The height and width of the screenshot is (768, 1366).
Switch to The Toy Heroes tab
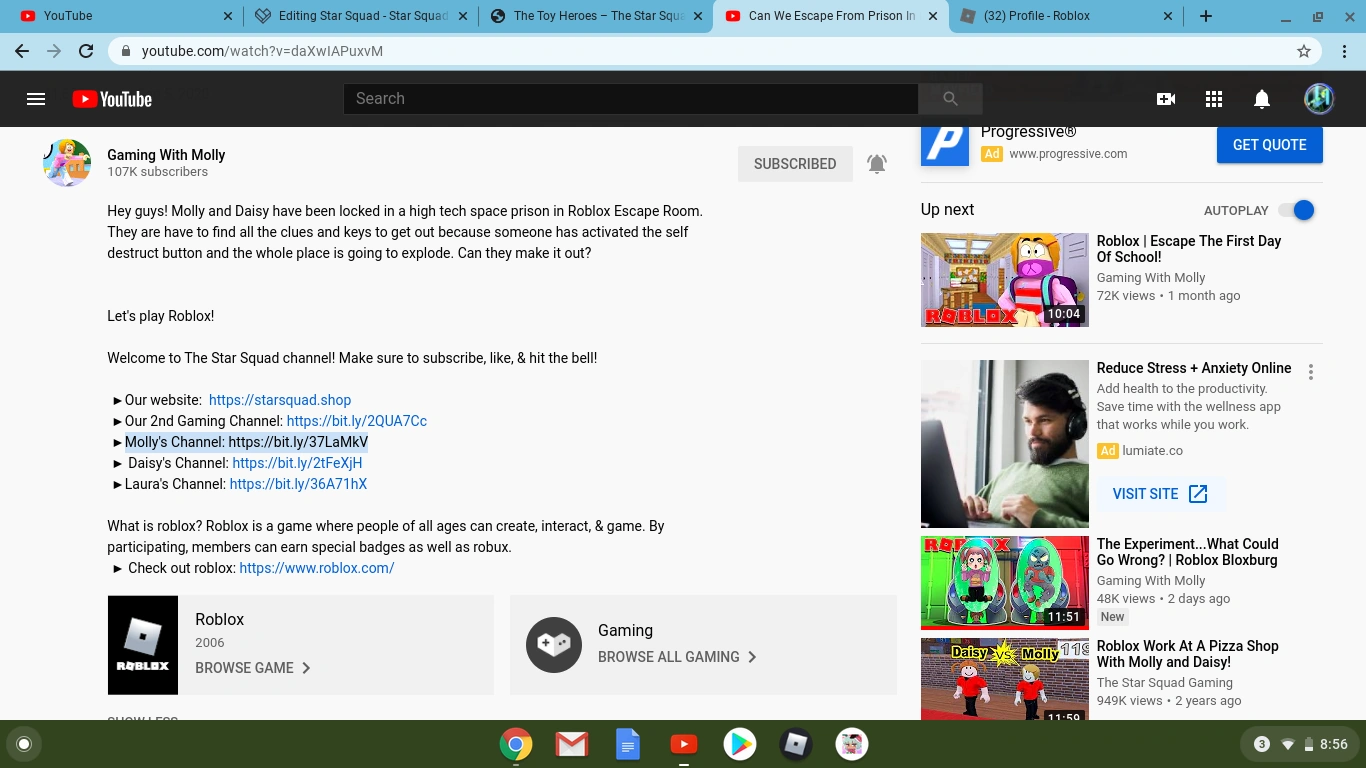click(595, 16)
